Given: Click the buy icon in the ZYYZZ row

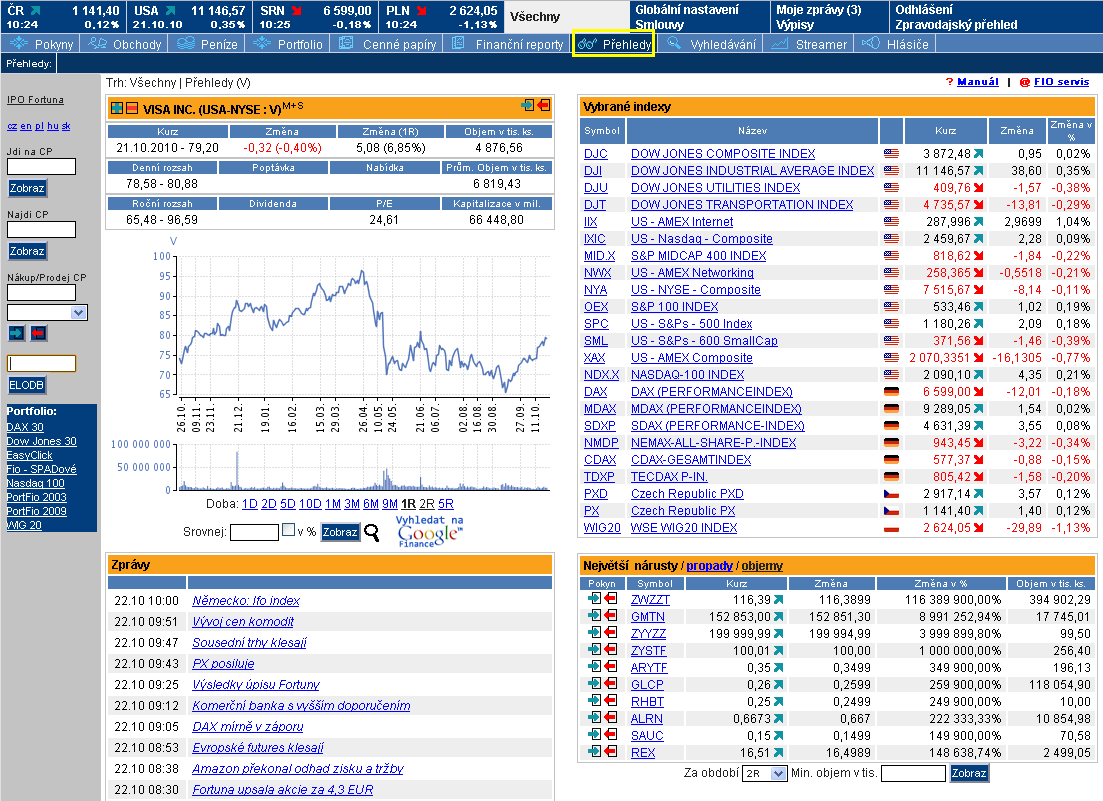Looking at the screenshot, I should tap(594, 632).
